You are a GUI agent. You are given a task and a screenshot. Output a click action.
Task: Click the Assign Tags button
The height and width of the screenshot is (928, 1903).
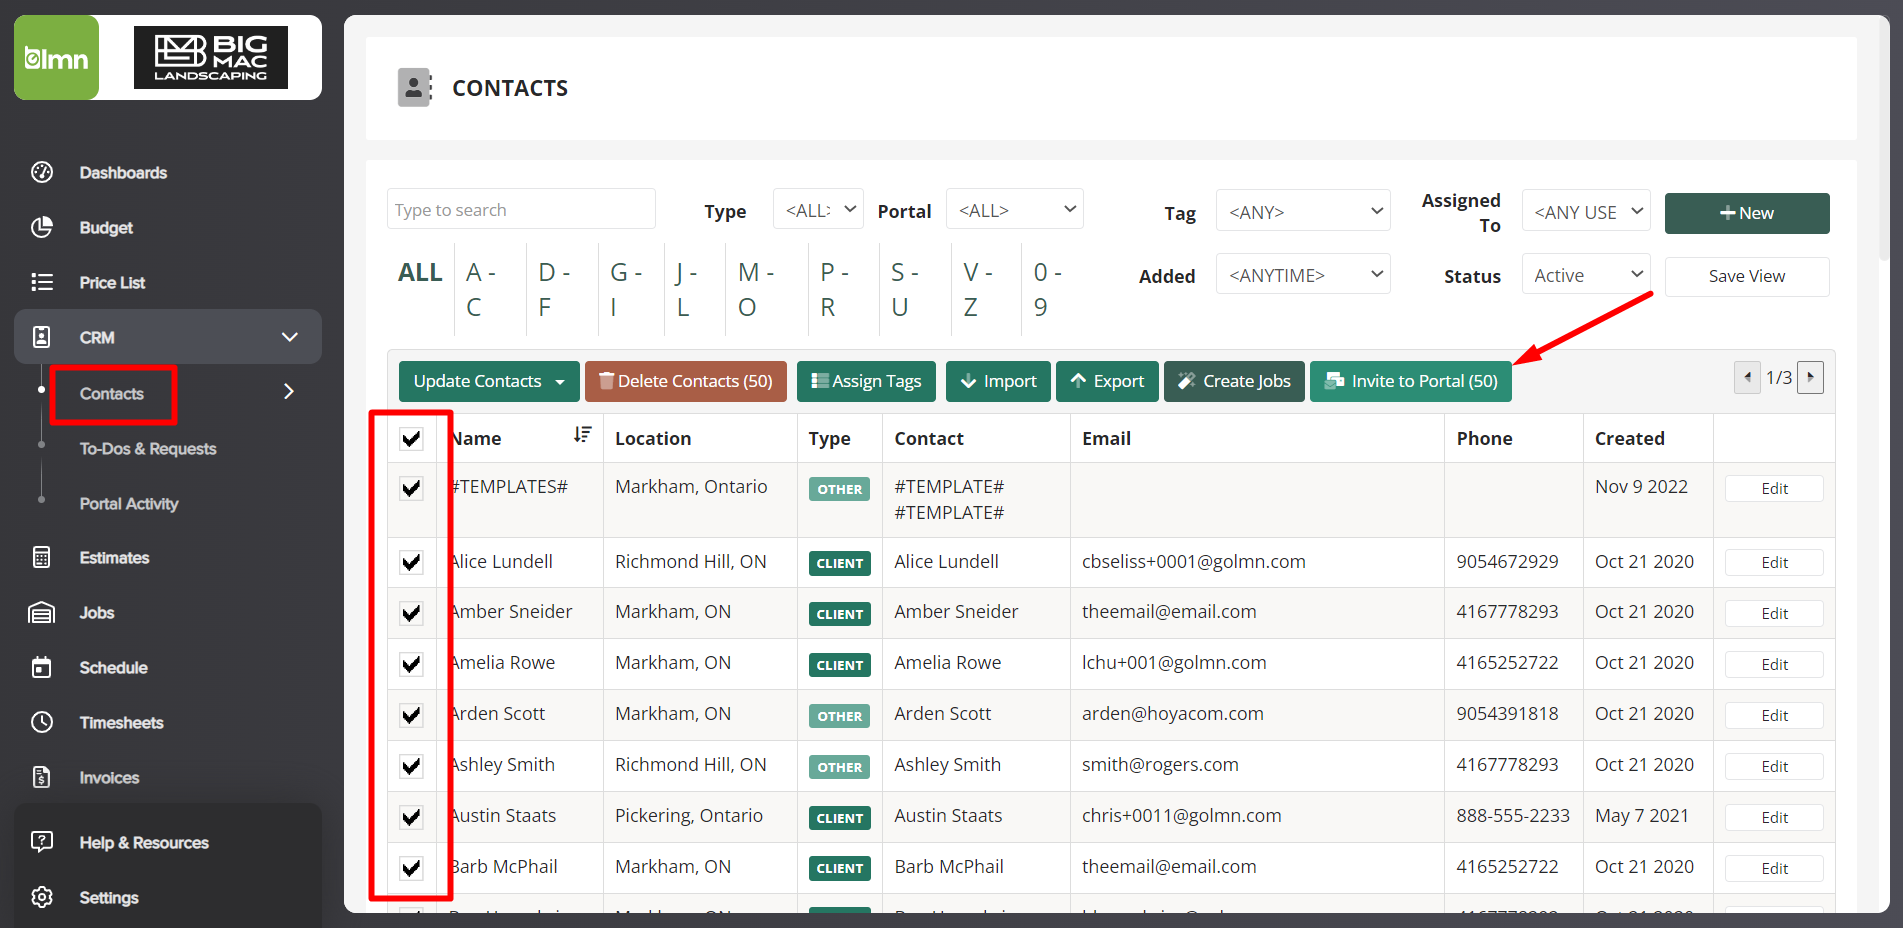[866, 381]
